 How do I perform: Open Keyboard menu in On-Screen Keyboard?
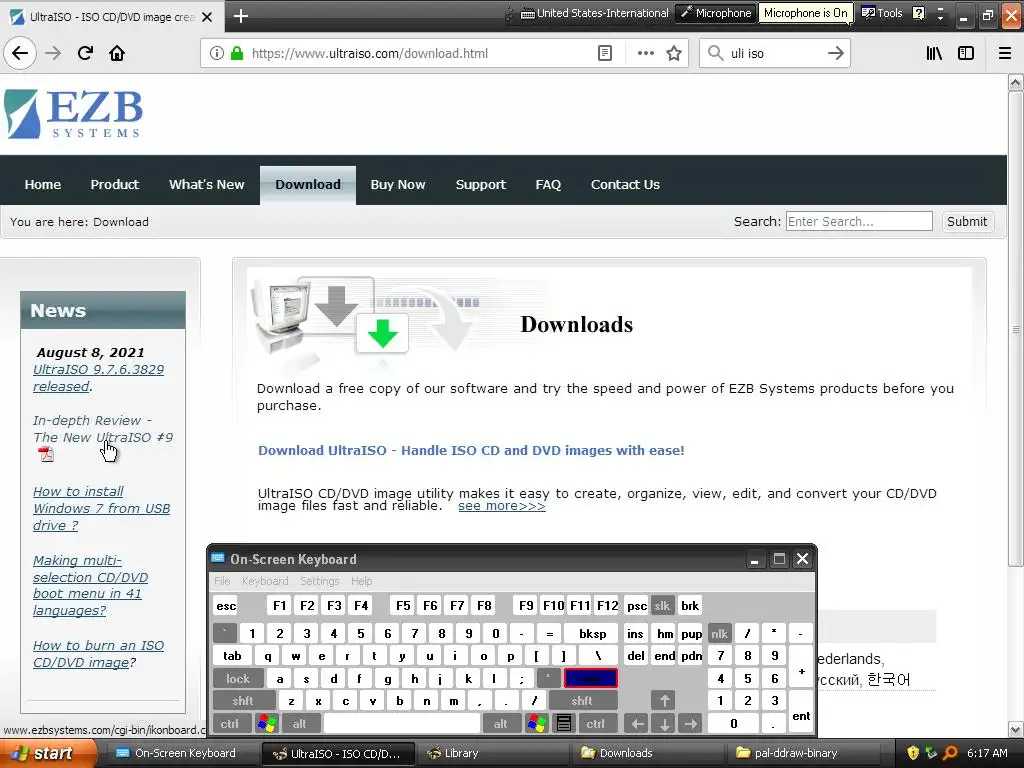264,581
